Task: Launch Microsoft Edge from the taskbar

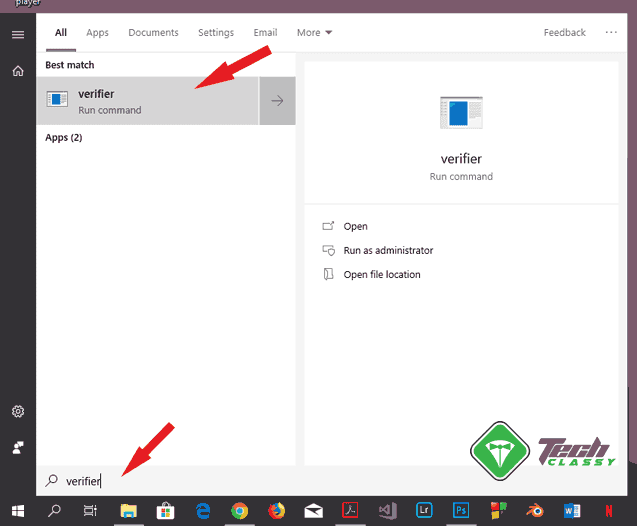Action: pos(203,511)
